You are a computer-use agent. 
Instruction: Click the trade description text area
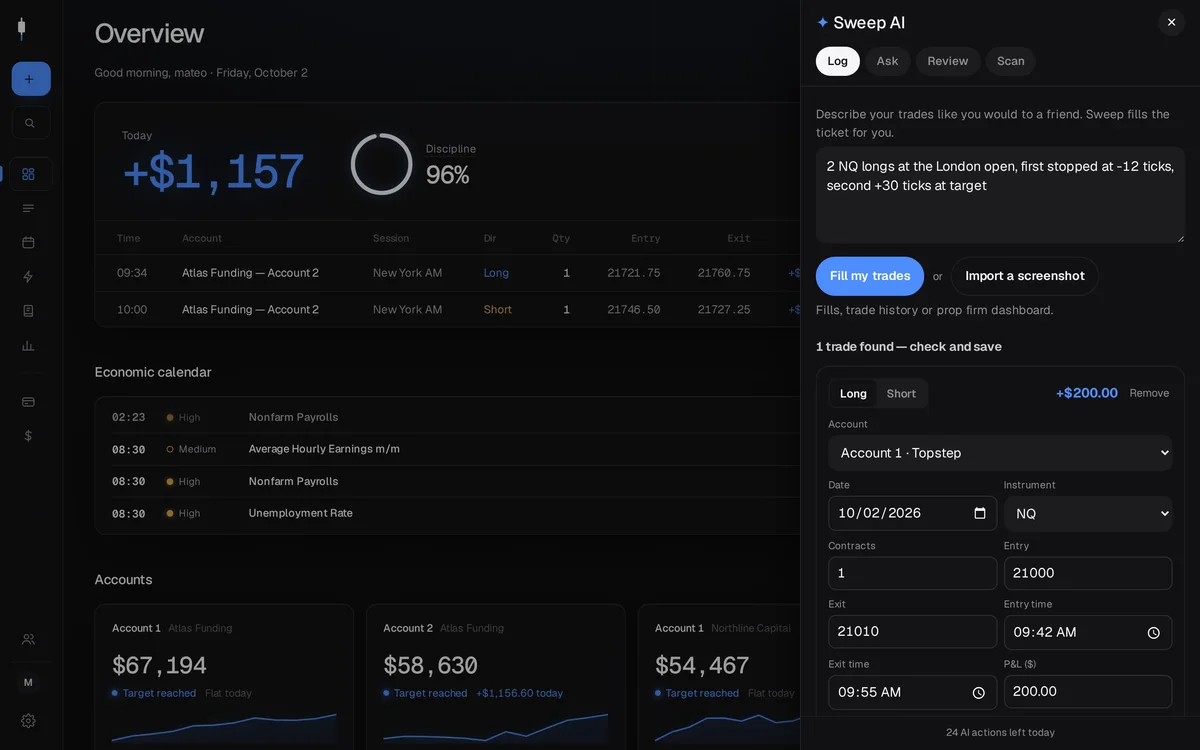(x=1000, y=195)
